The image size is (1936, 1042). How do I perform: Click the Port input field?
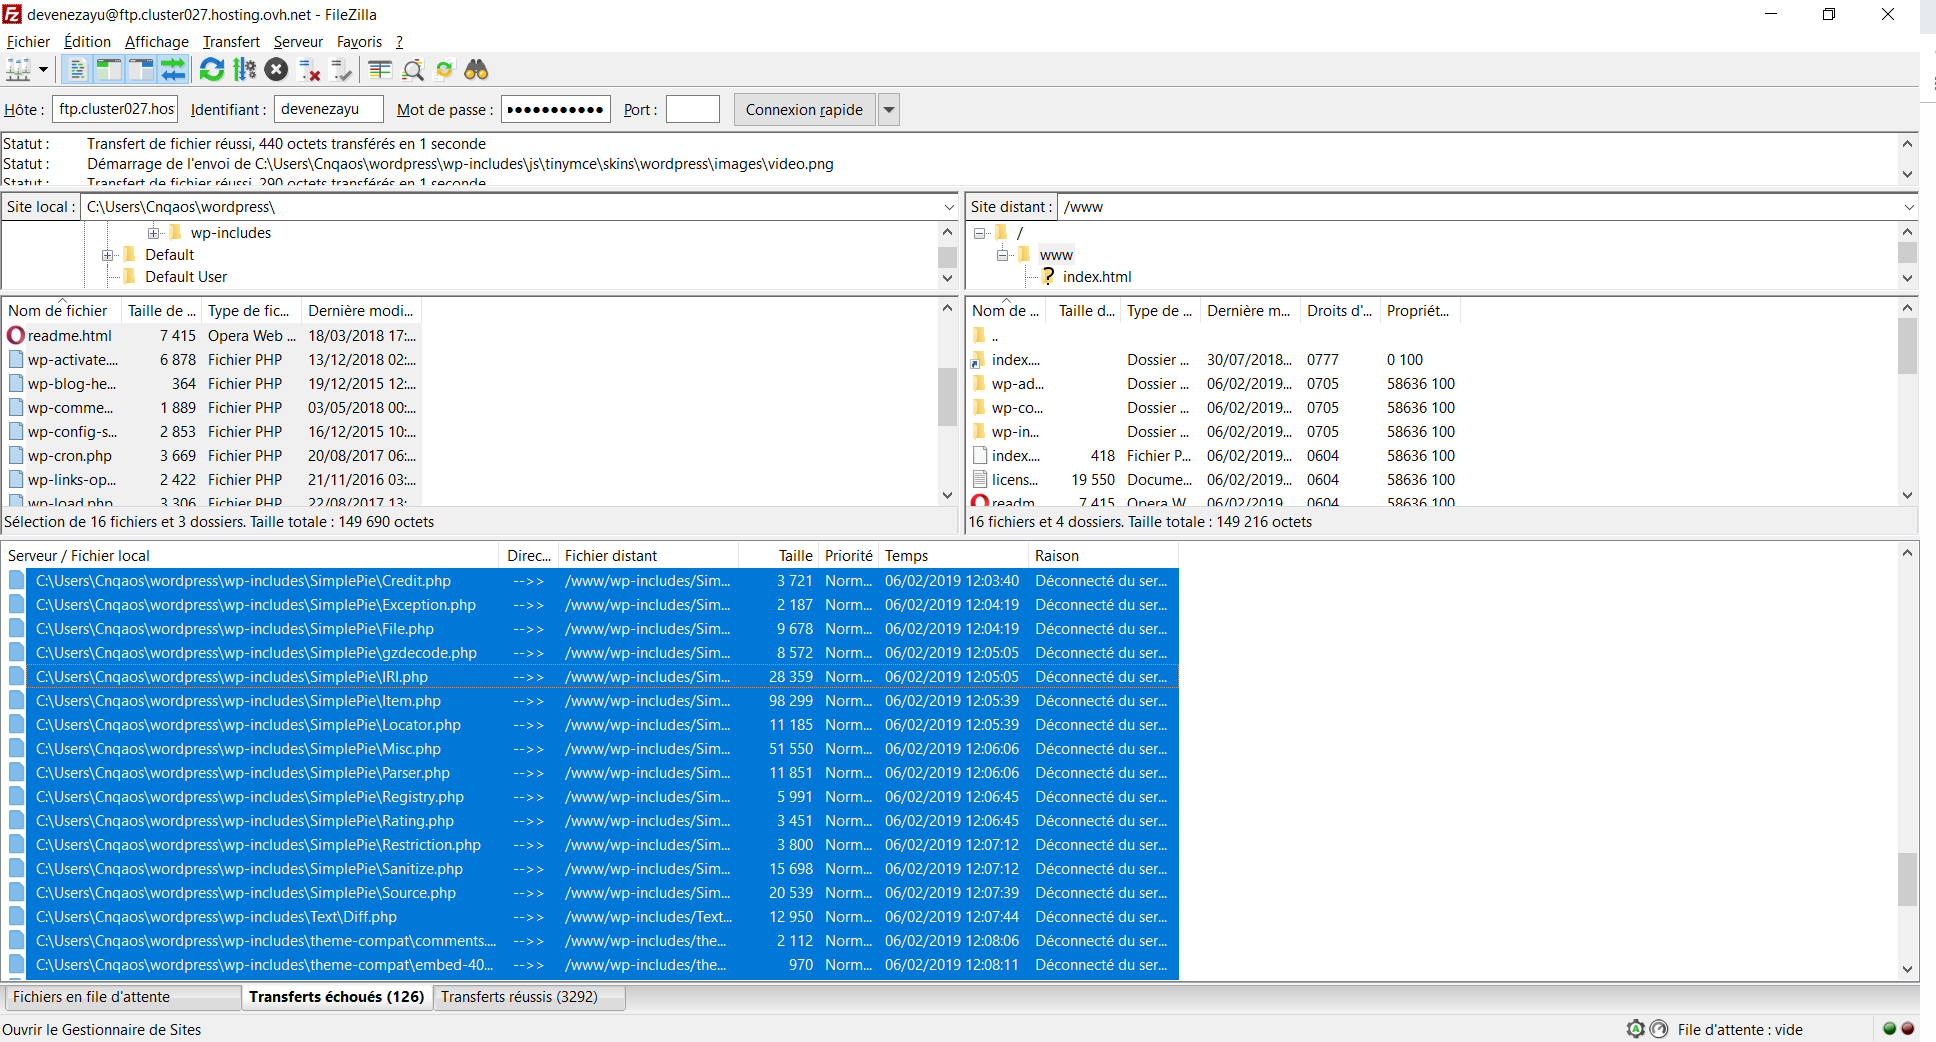click(692, 110)
